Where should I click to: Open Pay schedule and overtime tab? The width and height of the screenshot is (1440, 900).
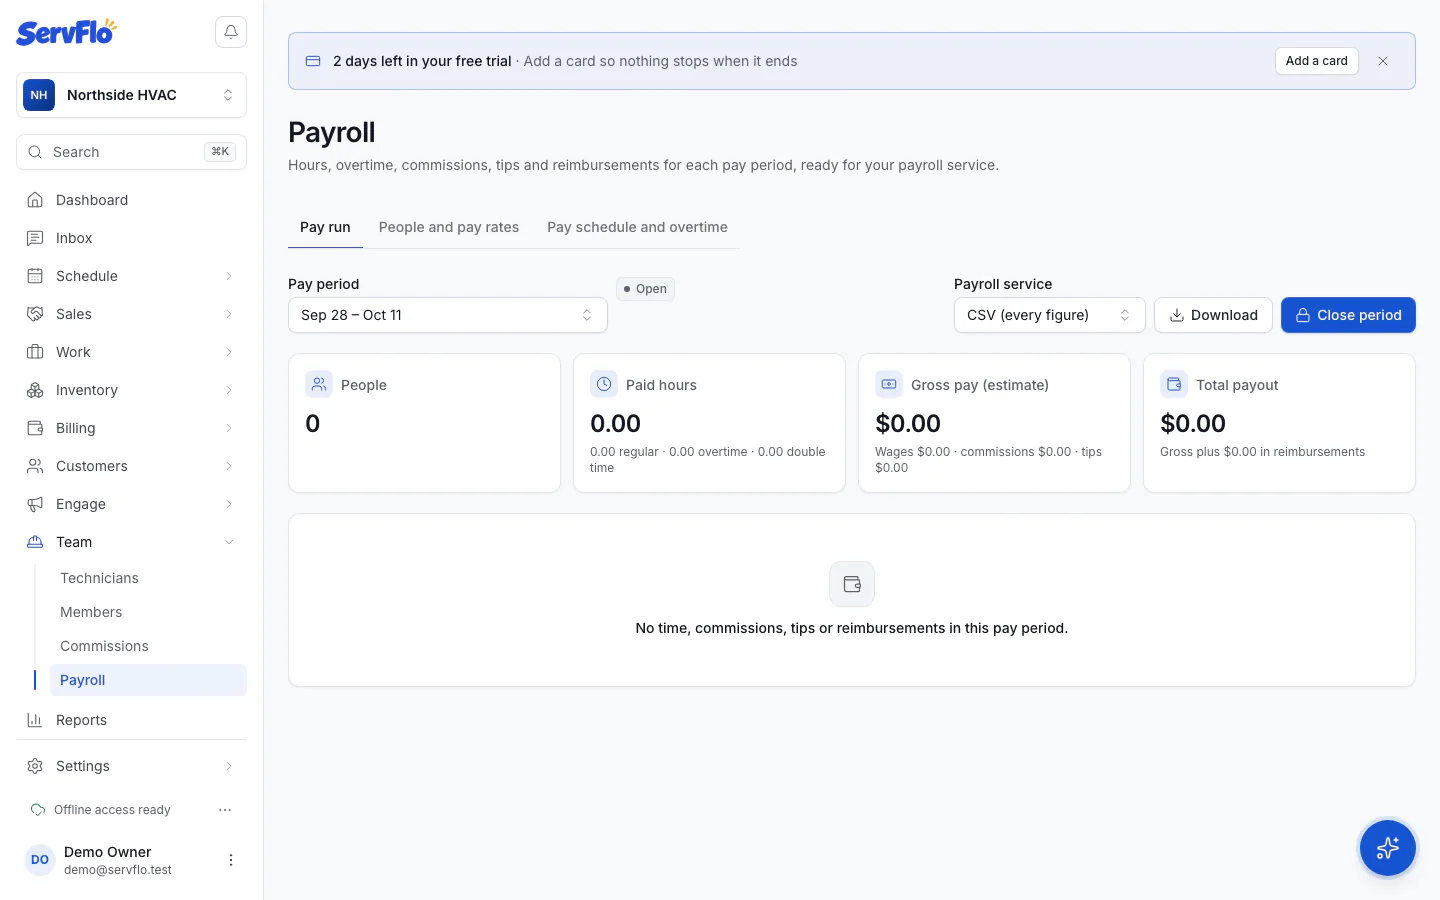(x=637, y=227)
